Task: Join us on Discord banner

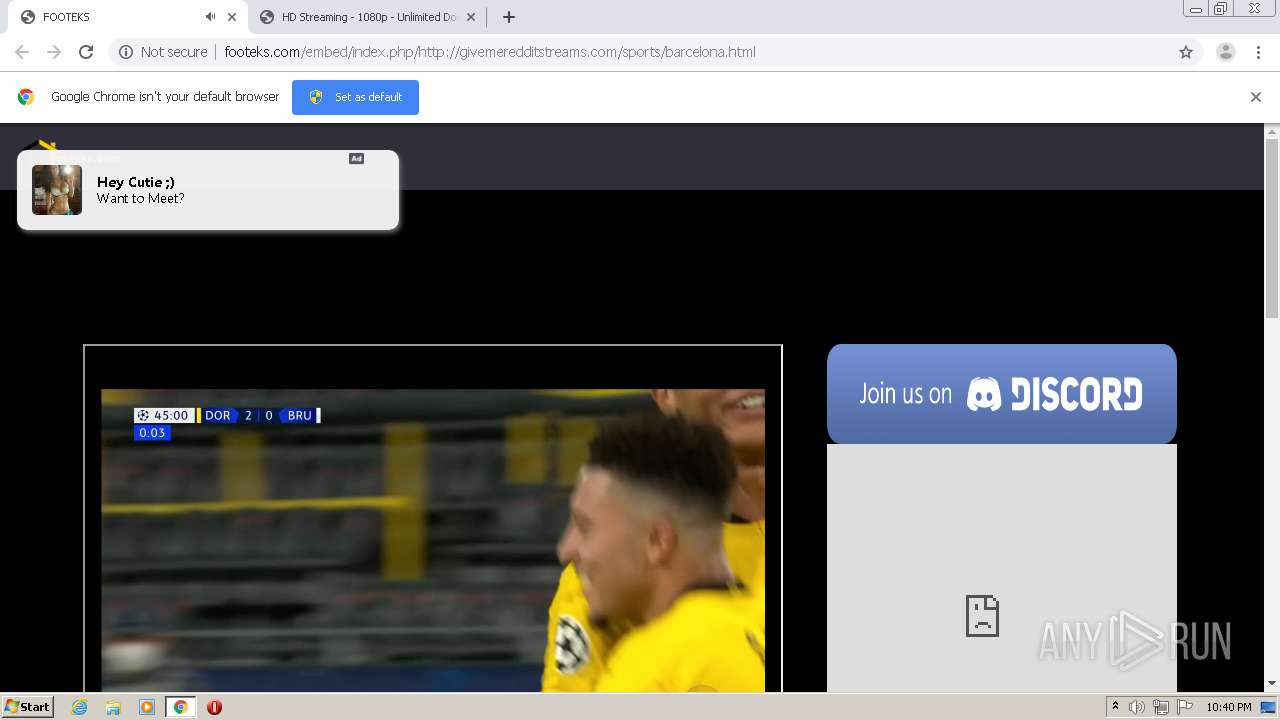Action: coord(1002,394)
